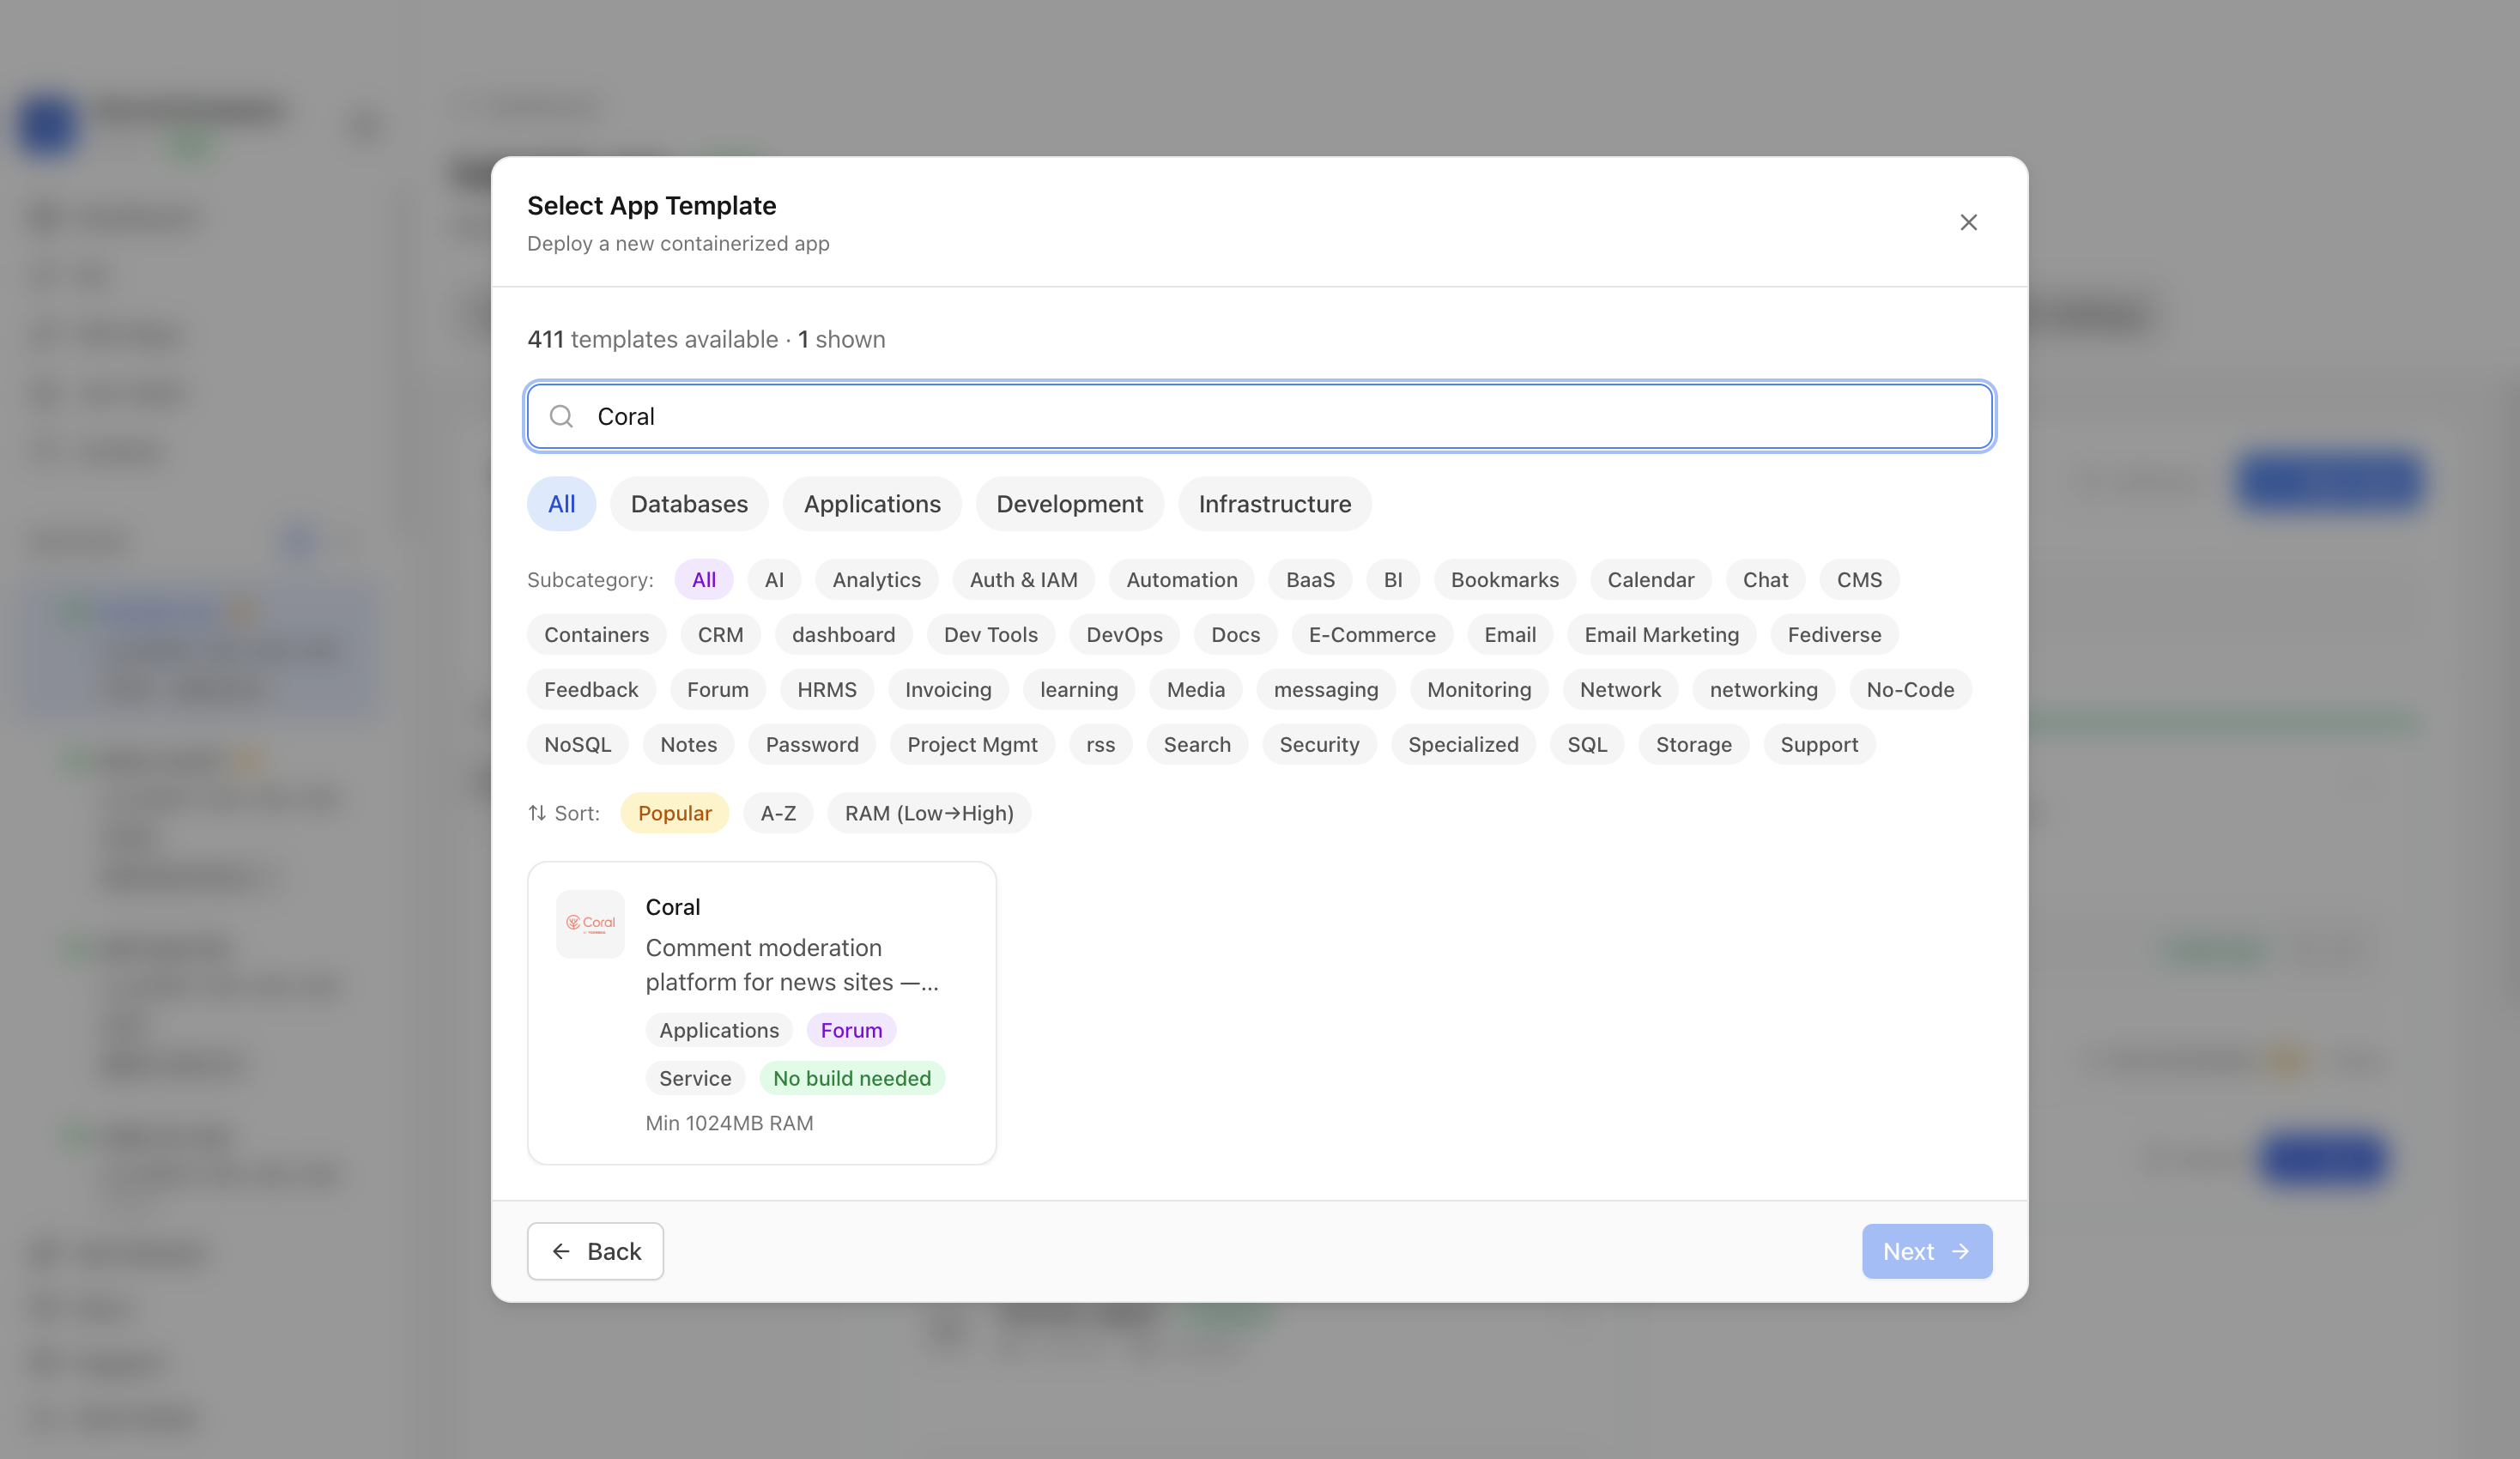This screenshot has height=1459, width=2520.
Task: Filter by Security subcategory
Action: coord(1319,745)
